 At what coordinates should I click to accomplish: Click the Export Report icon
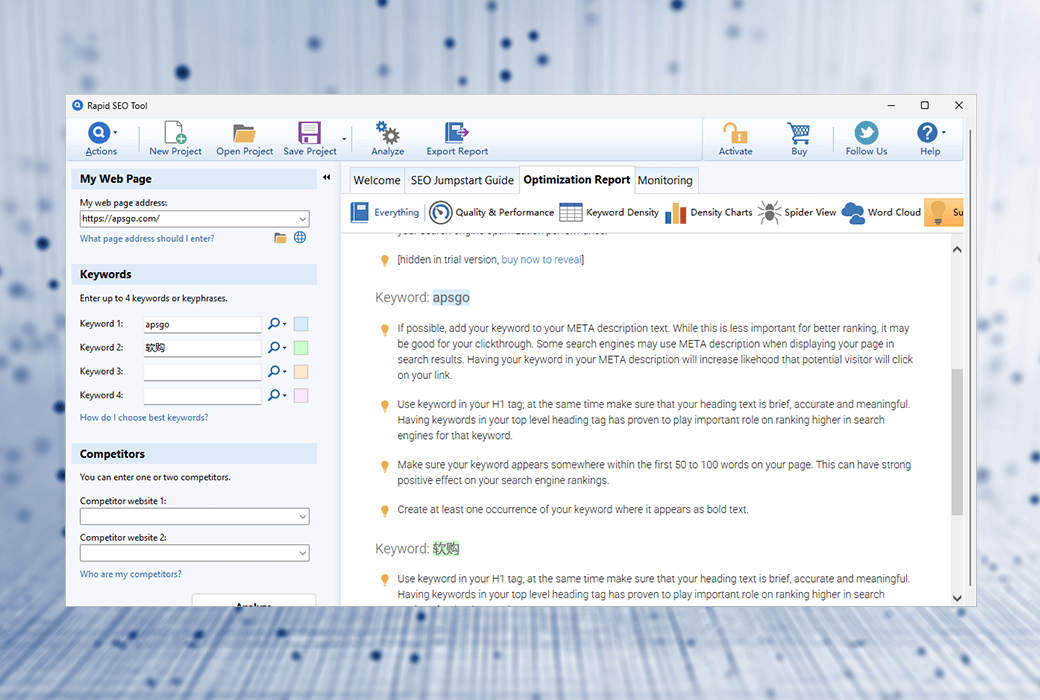click(456, 133)
